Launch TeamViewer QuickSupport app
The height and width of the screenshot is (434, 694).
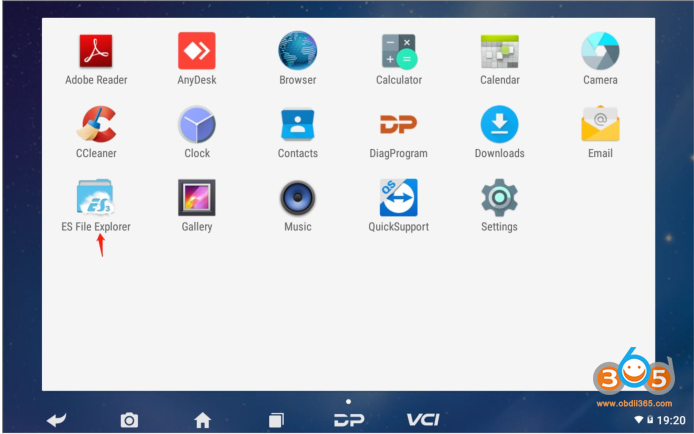[x=398, y=197]
